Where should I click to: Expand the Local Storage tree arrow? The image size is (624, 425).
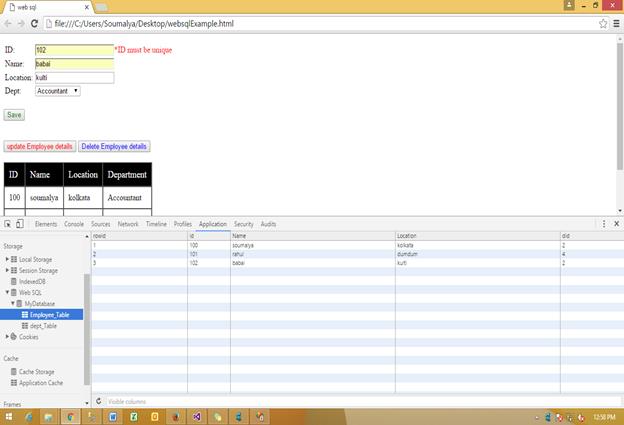[7, 259]
